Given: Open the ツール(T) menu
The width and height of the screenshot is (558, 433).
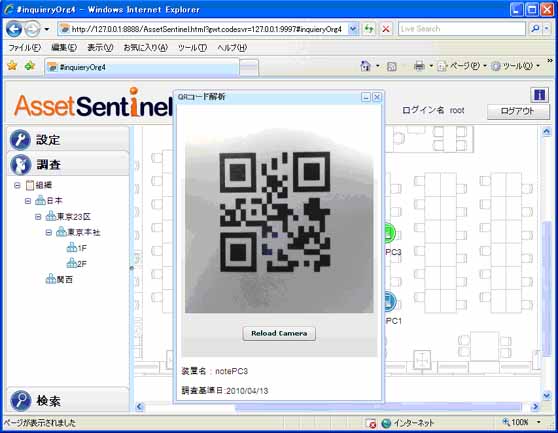Looking at the screenshot, I should coord(192,48).
